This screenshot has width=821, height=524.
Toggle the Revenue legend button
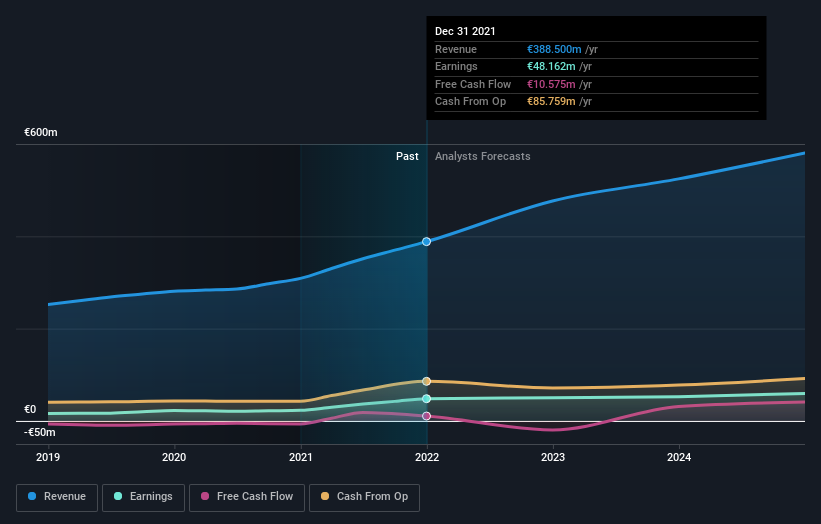click(57, 497)
